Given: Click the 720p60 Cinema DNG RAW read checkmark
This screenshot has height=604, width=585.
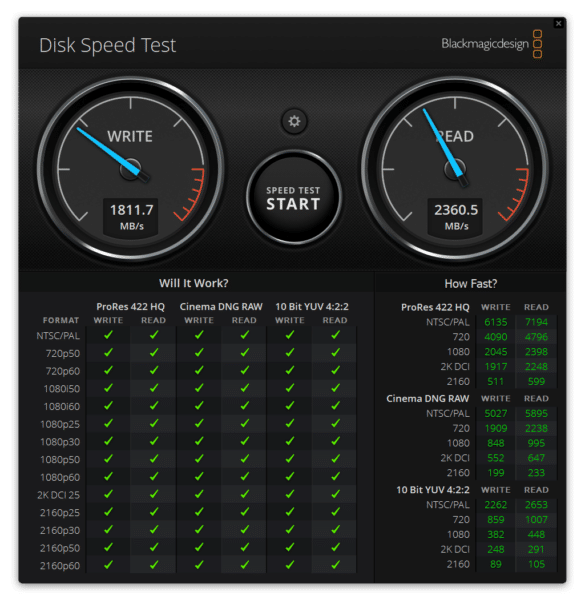Looking at the screenshot, I should click(245, 371).
